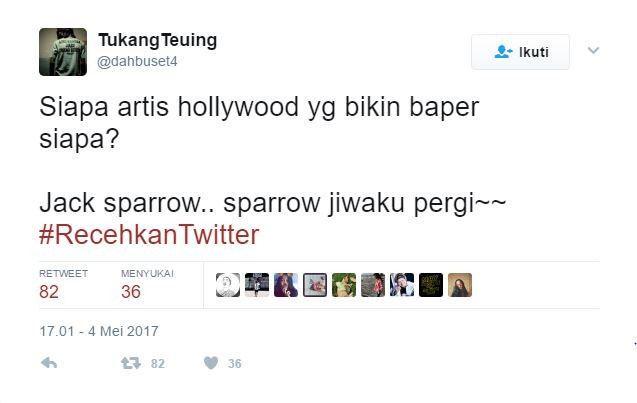Open the tweet options chevron dropdown
The height and width of the screenshot is (403, 637).
(594, 50)
